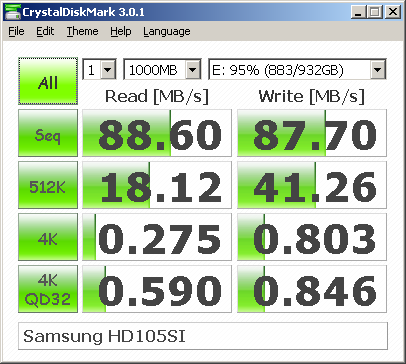Click the 512K read result 18.12
The image size is (406, 364).
(x=157, y=185)
